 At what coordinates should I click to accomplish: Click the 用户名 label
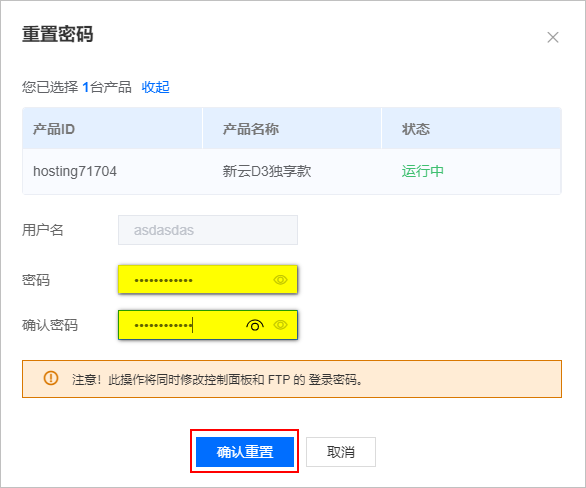point(43,230)
